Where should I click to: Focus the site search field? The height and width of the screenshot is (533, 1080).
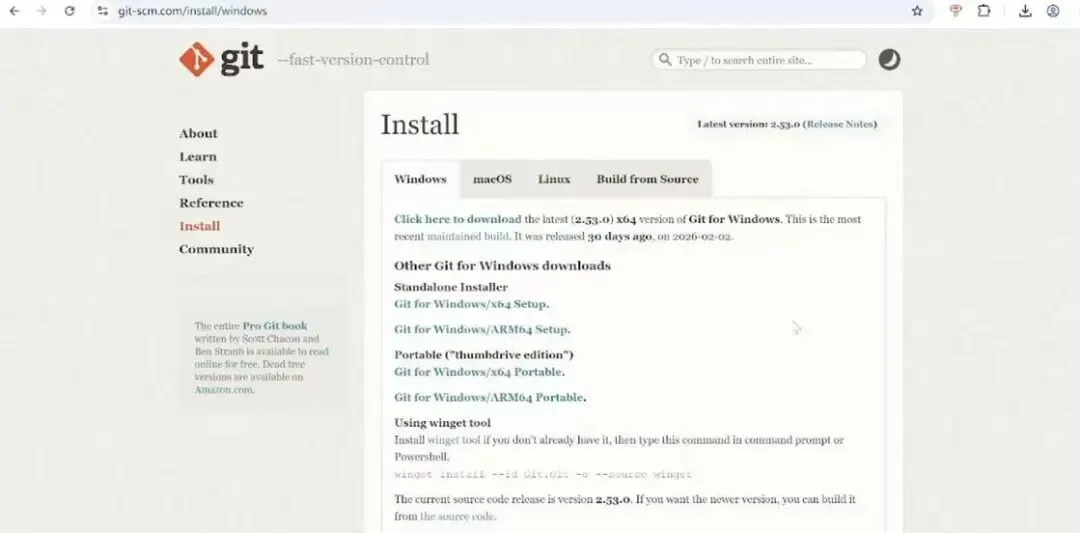[758, 60]
